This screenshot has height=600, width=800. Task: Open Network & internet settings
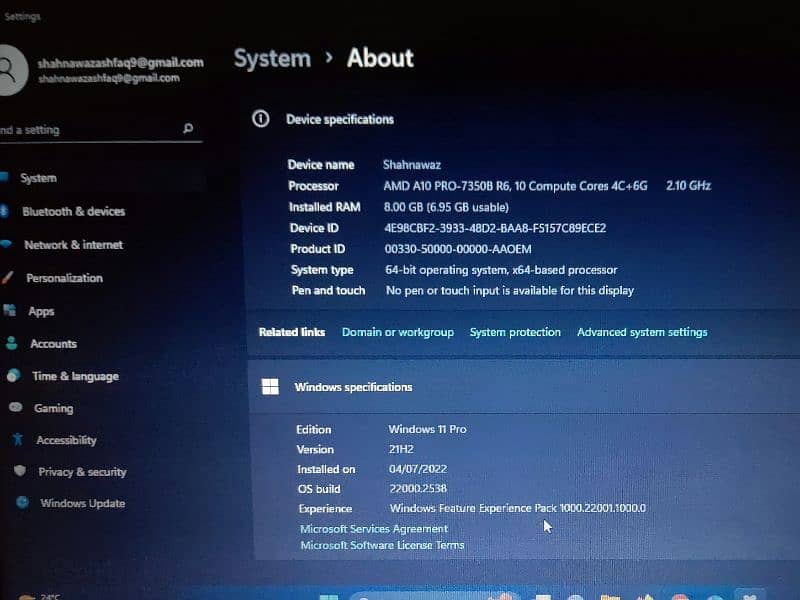coord(73,244)
